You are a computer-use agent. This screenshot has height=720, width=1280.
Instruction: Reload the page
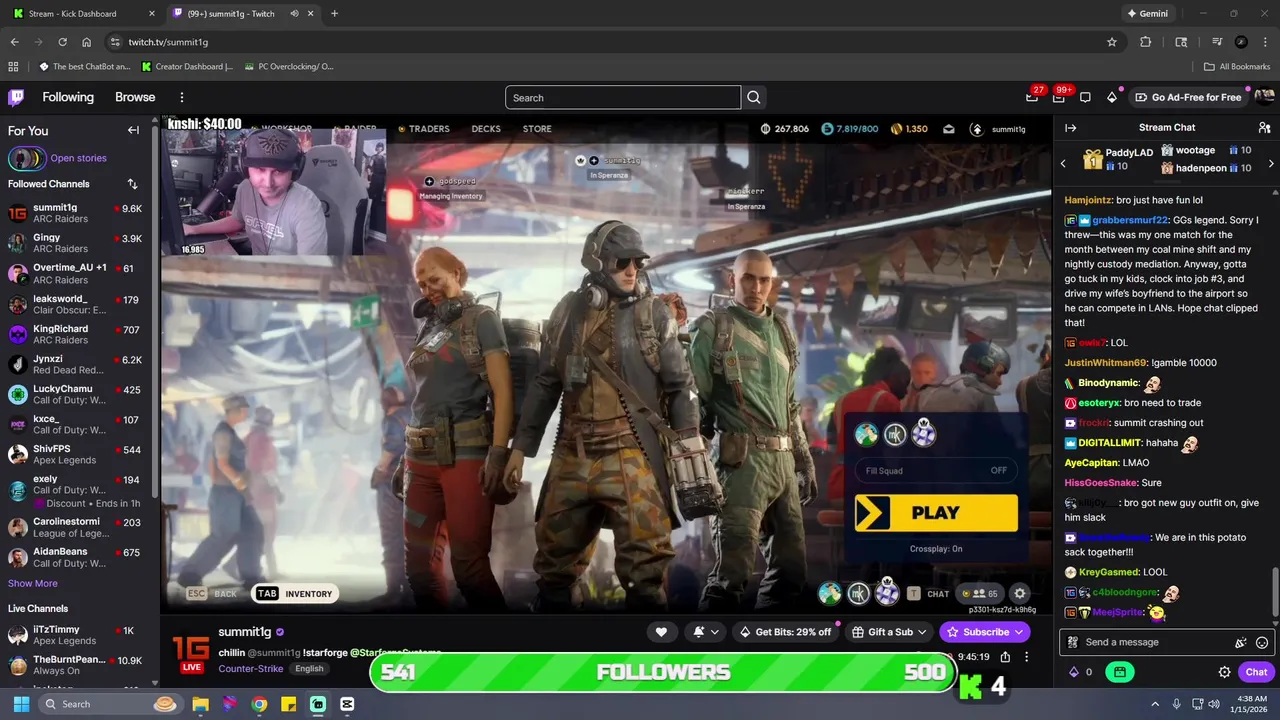[x=62, y=42]
